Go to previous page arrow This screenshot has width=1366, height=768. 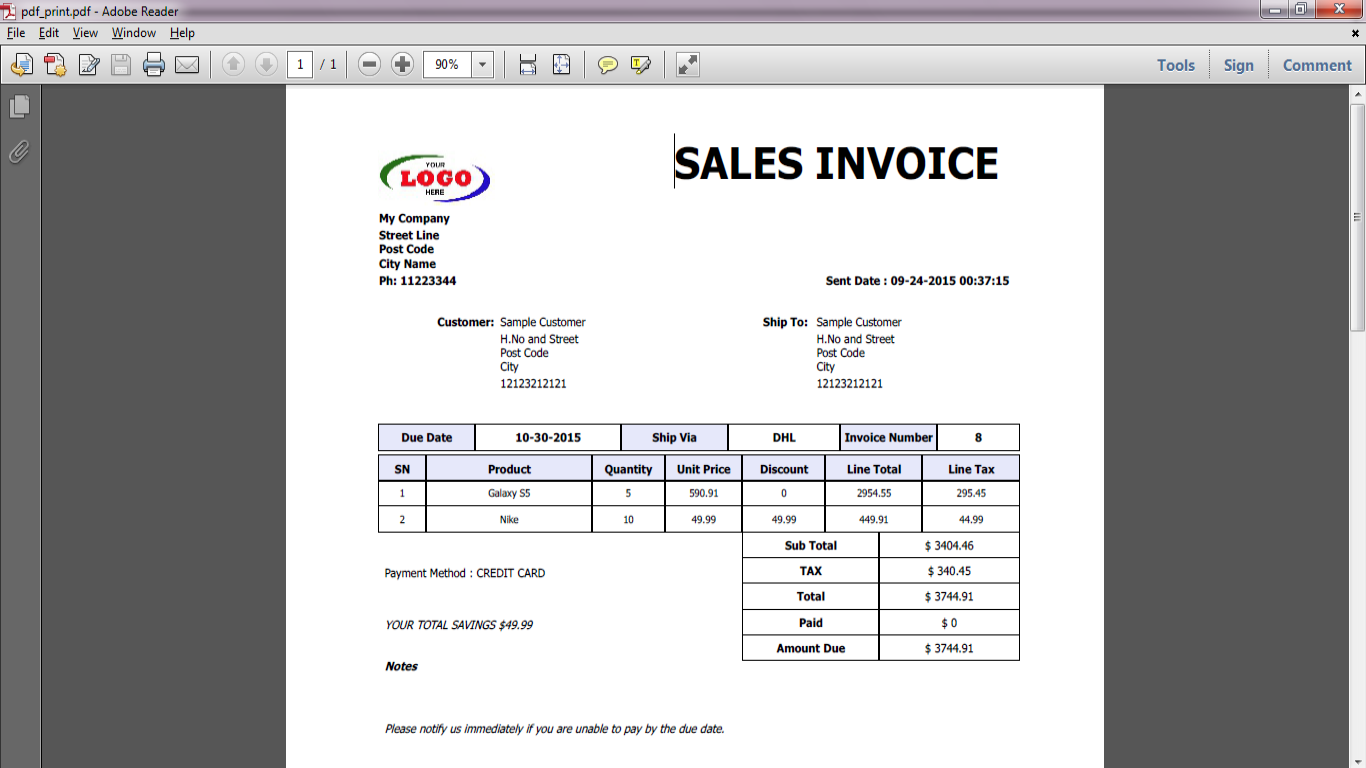tap(233, 65)
